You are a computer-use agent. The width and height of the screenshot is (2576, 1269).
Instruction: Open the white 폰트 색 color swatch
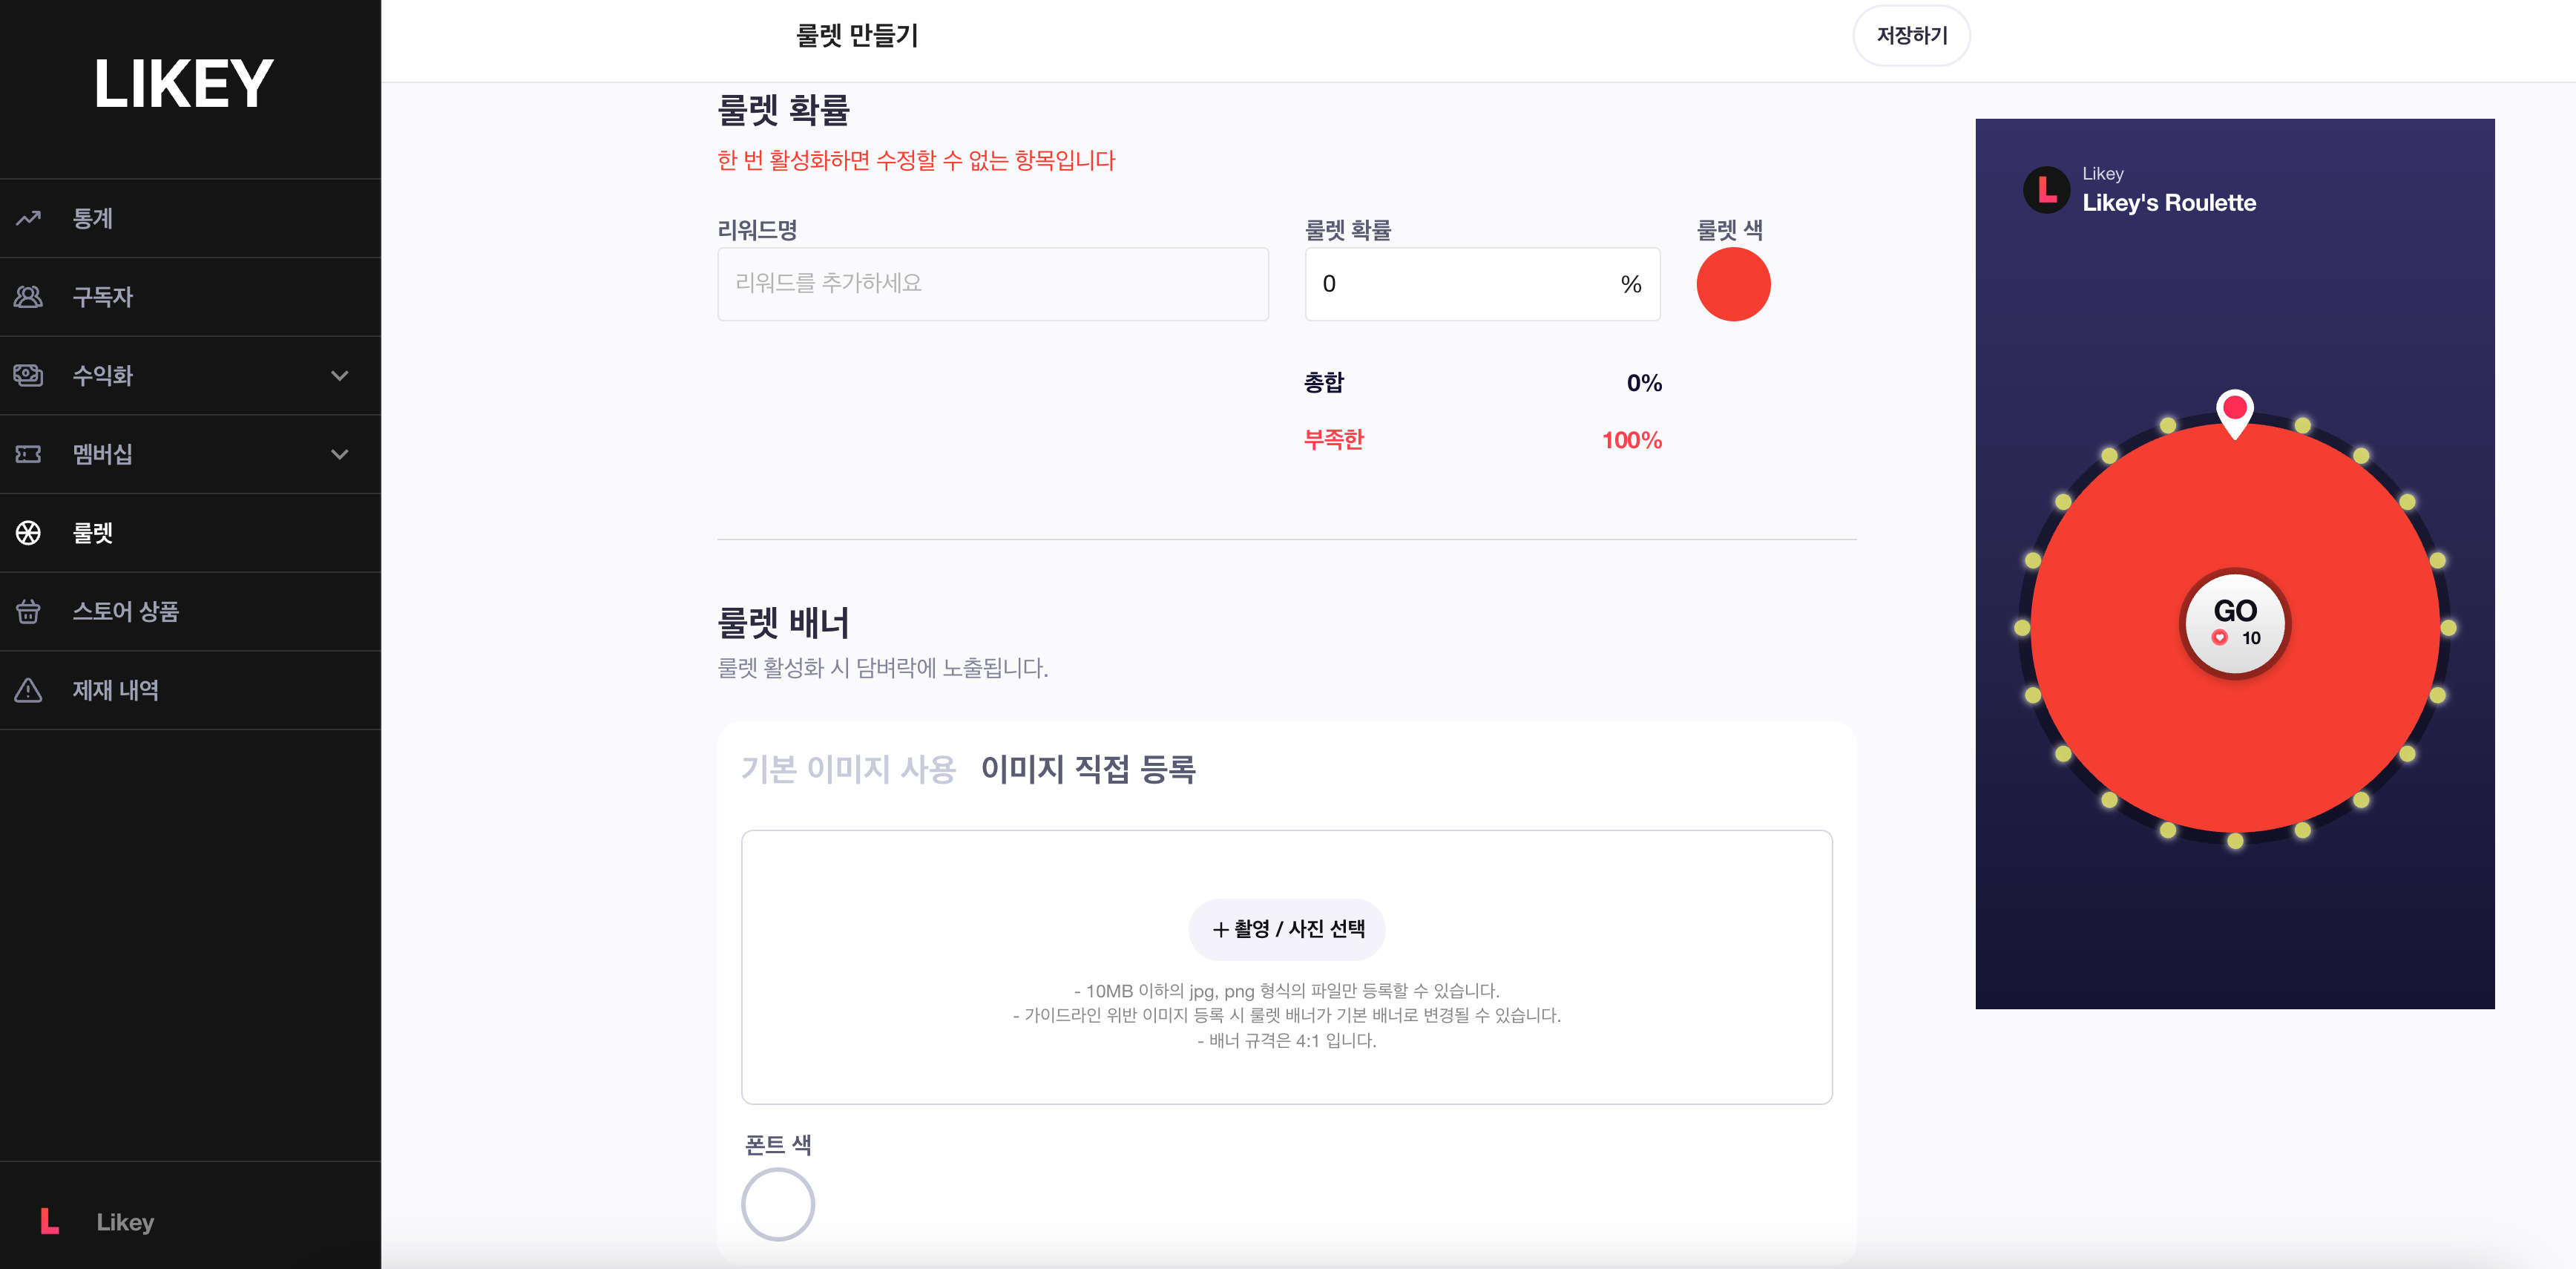point(777,1204)
